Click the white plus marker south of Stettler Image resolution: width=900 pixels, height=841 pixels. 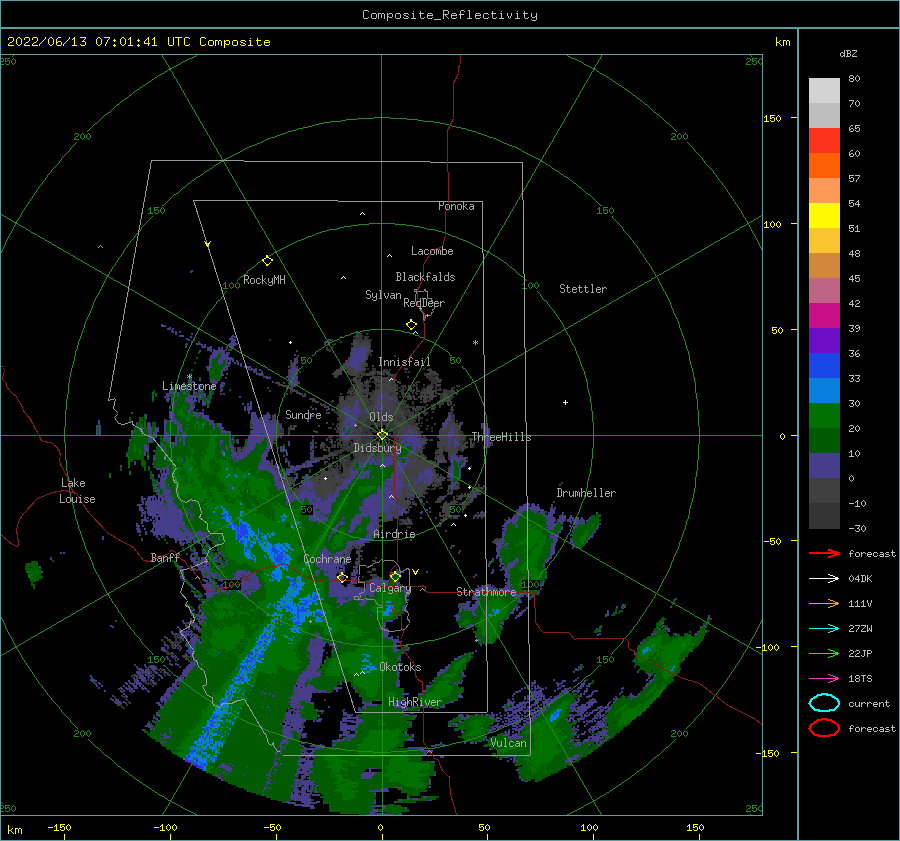565,402
